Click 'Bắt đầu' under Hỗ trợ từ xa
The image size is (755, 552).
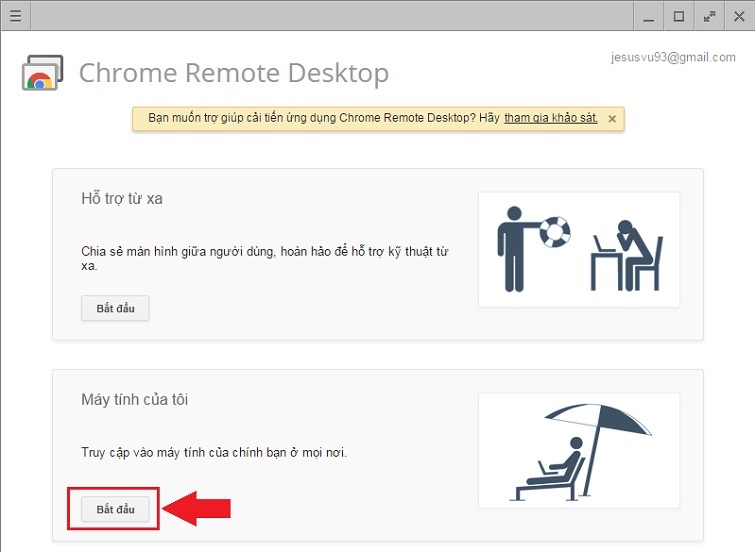[x=115, y=308]
